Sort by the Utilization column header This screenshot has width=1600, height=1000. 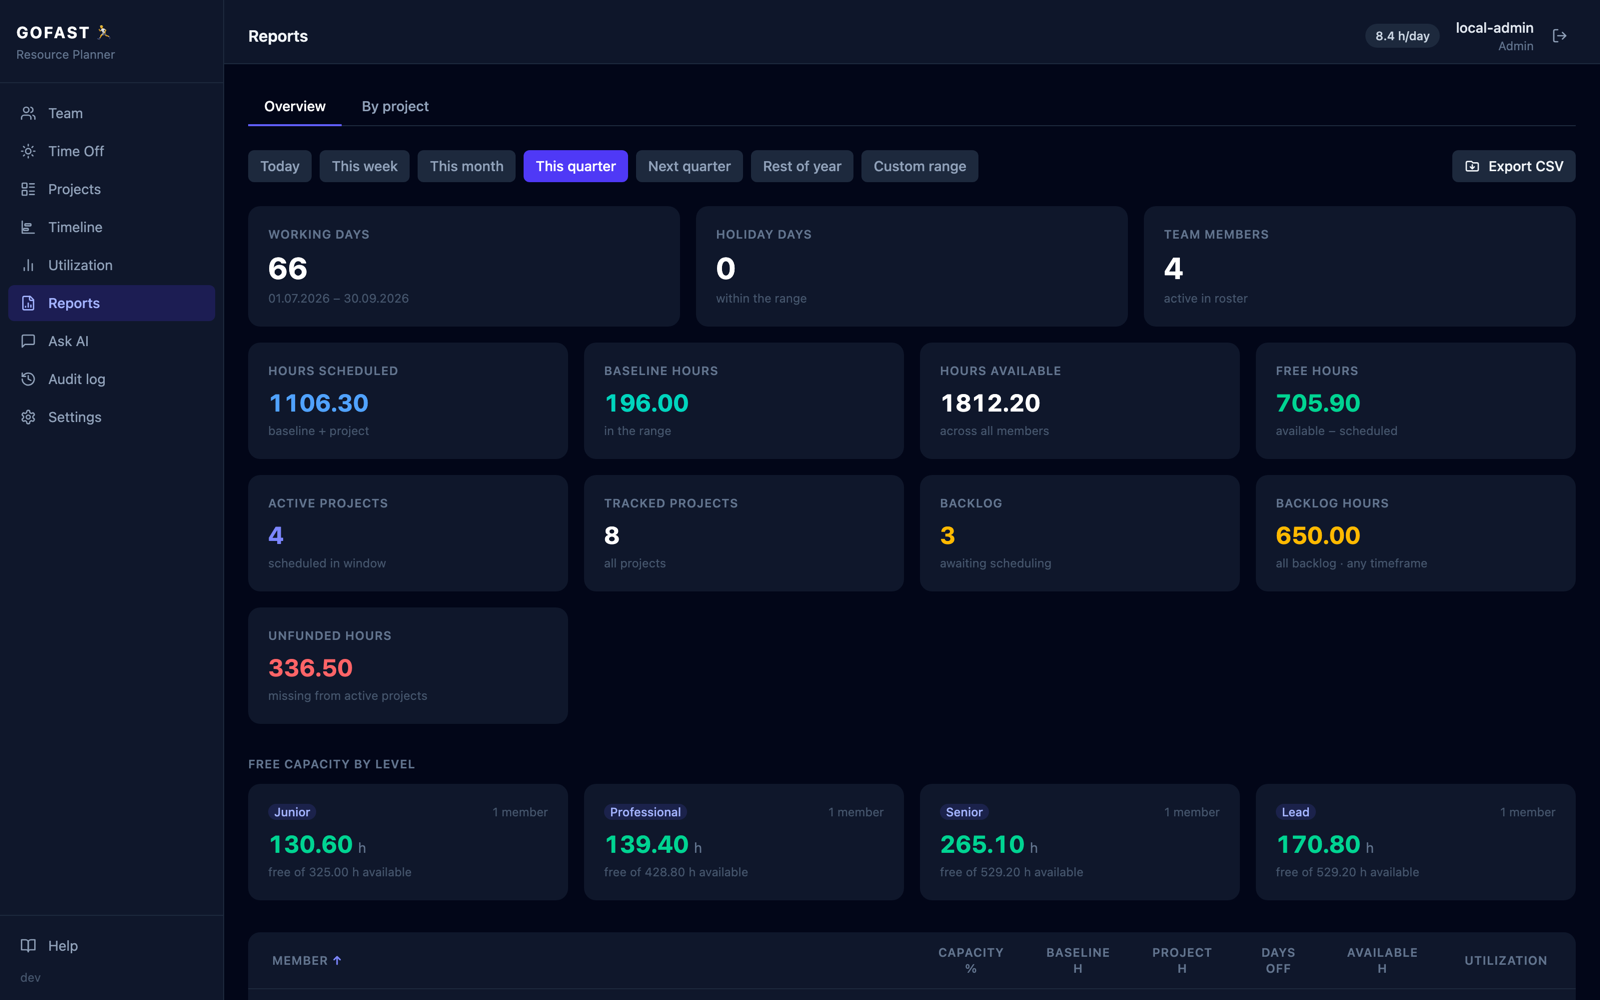coord(1506,960)
